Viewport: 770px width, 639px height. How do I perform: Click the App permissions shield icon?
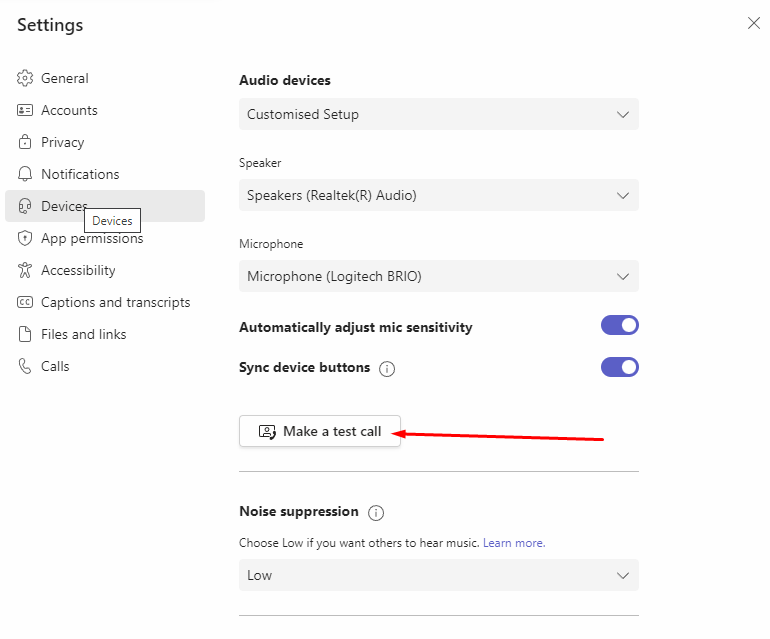point(25,238)
